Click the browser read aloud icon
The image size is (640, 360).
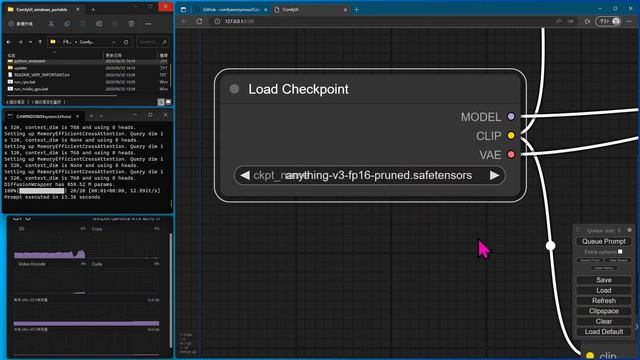[x=558, y=21]
